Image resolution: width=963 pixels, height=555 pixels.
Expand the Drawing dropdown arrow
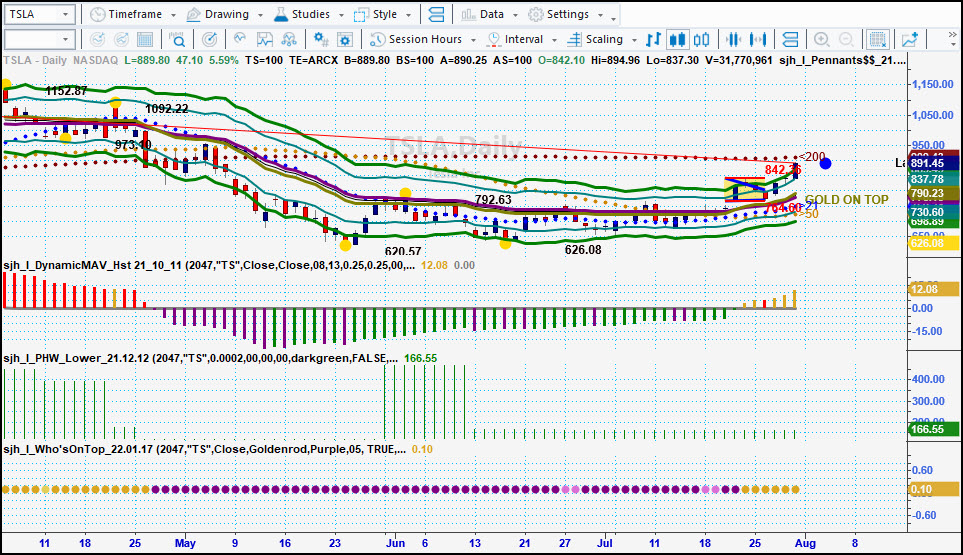point(260,15)
